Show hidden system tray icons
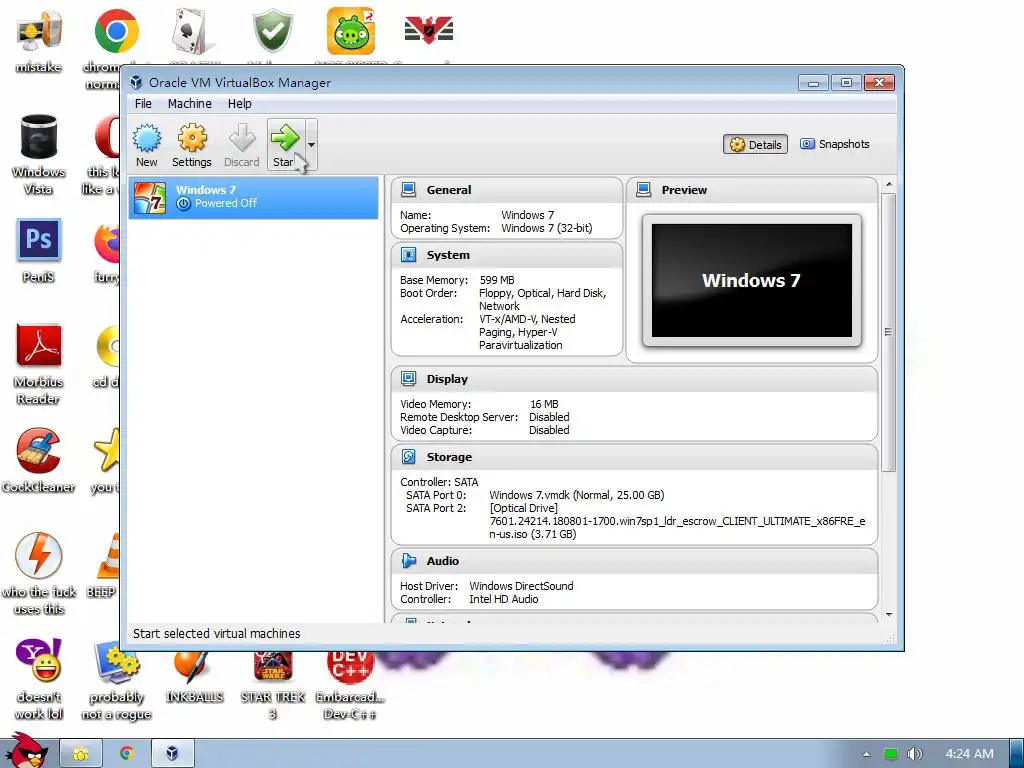Viewport: 1024px width, 768px height. (866, 754)
